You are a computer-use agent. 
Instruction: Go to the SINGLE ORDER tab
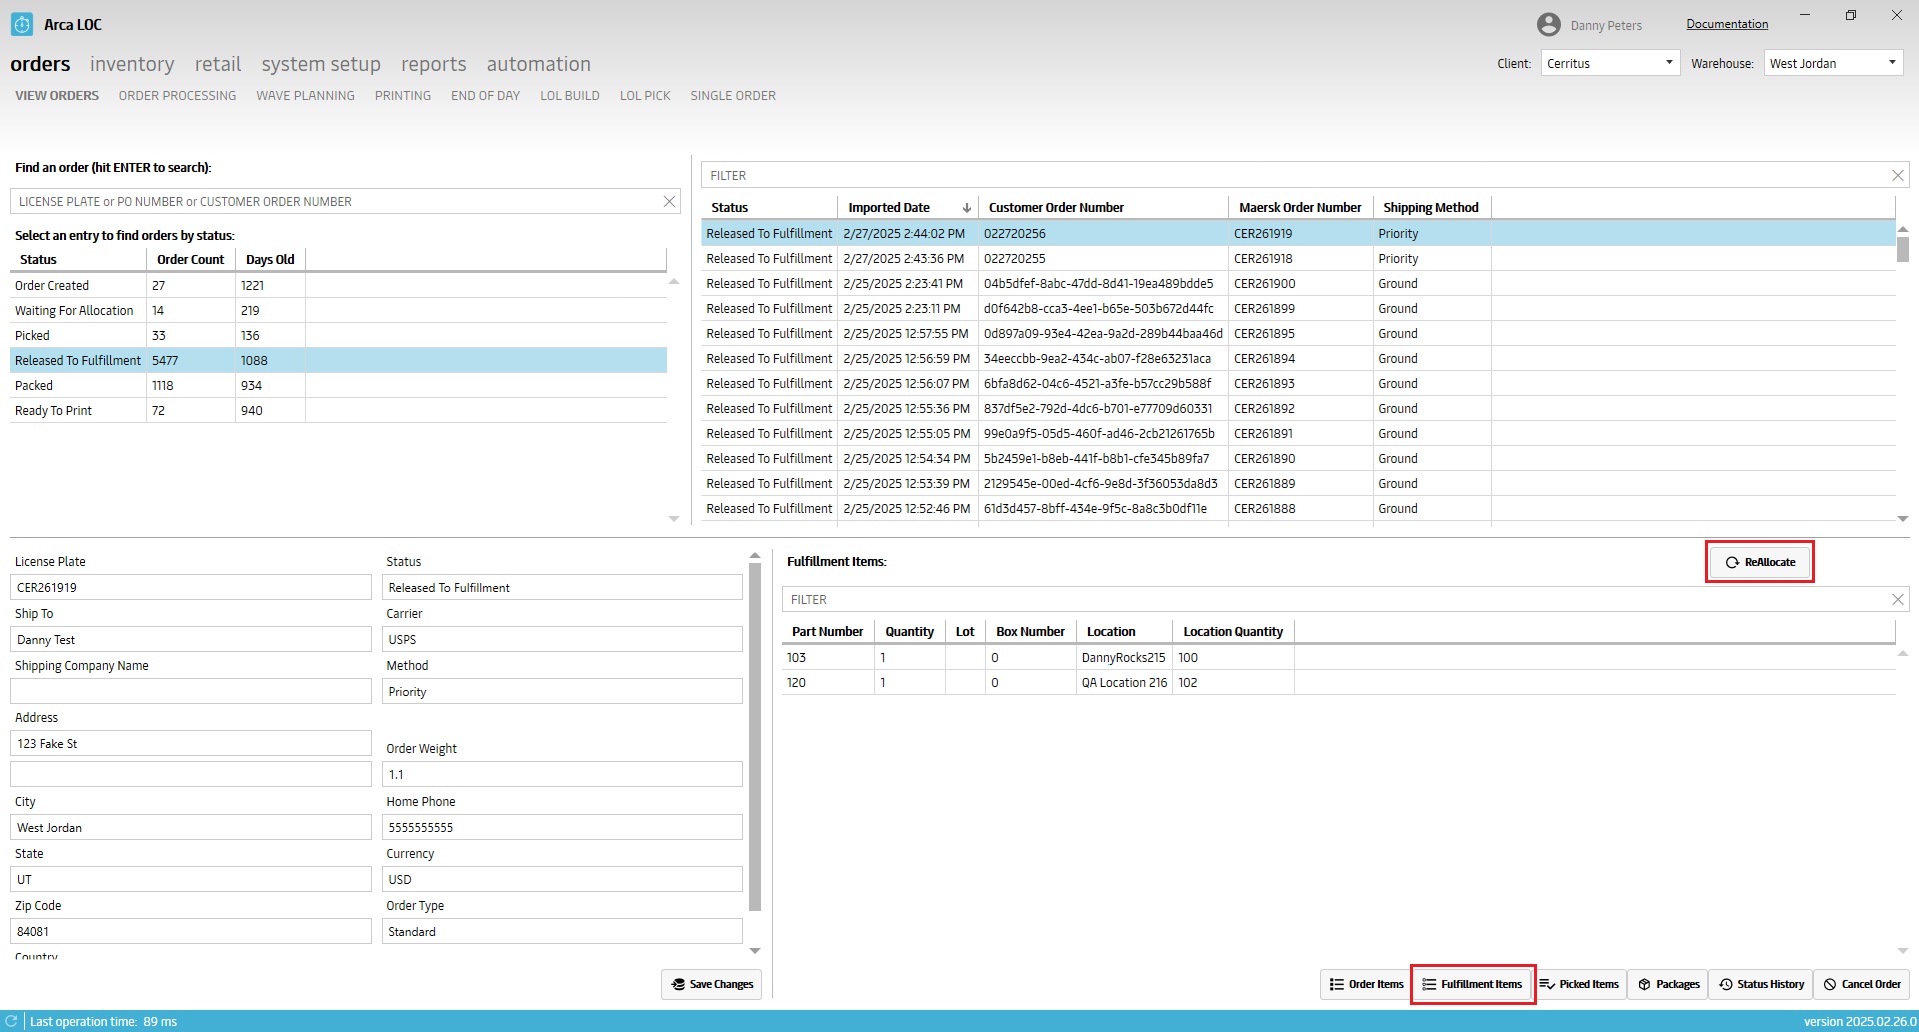point(733,96)
